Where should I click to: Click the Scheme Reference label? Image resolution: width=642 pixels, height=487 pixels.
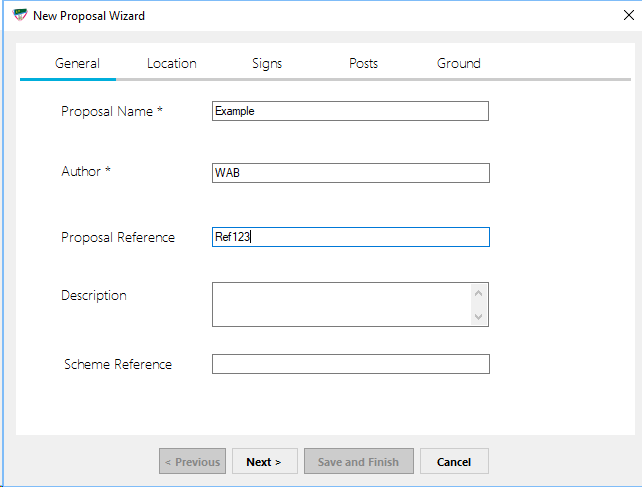pos(118,364)
